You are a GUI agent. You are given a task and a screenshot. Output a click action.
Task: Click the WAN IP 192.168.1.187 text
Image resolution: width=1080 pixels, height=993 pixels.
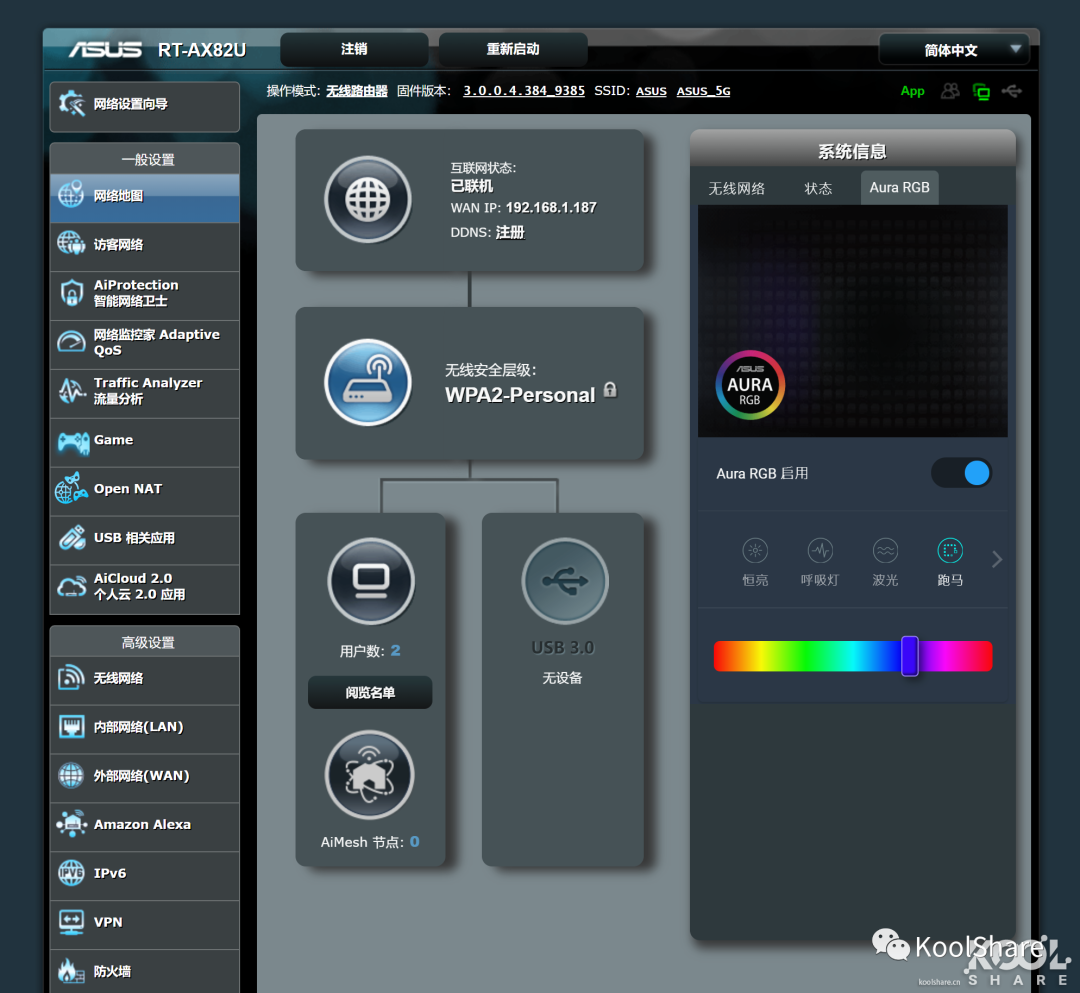tap(551, 208)
